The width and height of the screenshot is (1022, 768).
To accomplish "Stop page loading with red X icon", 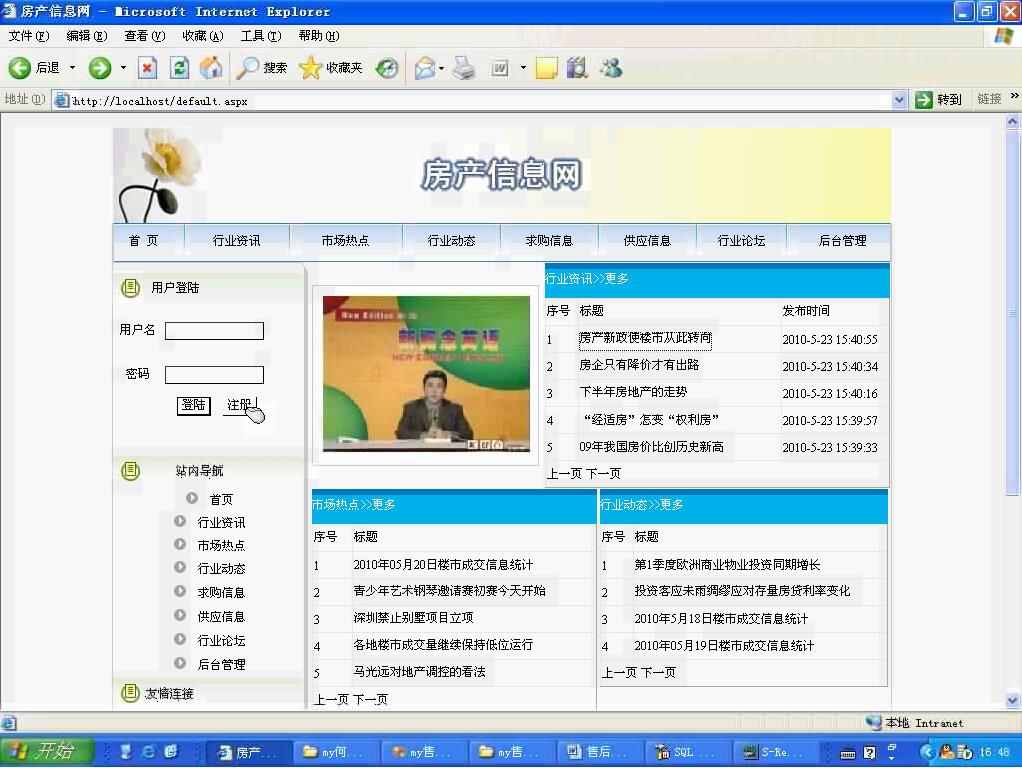I will tap(148, 68).
